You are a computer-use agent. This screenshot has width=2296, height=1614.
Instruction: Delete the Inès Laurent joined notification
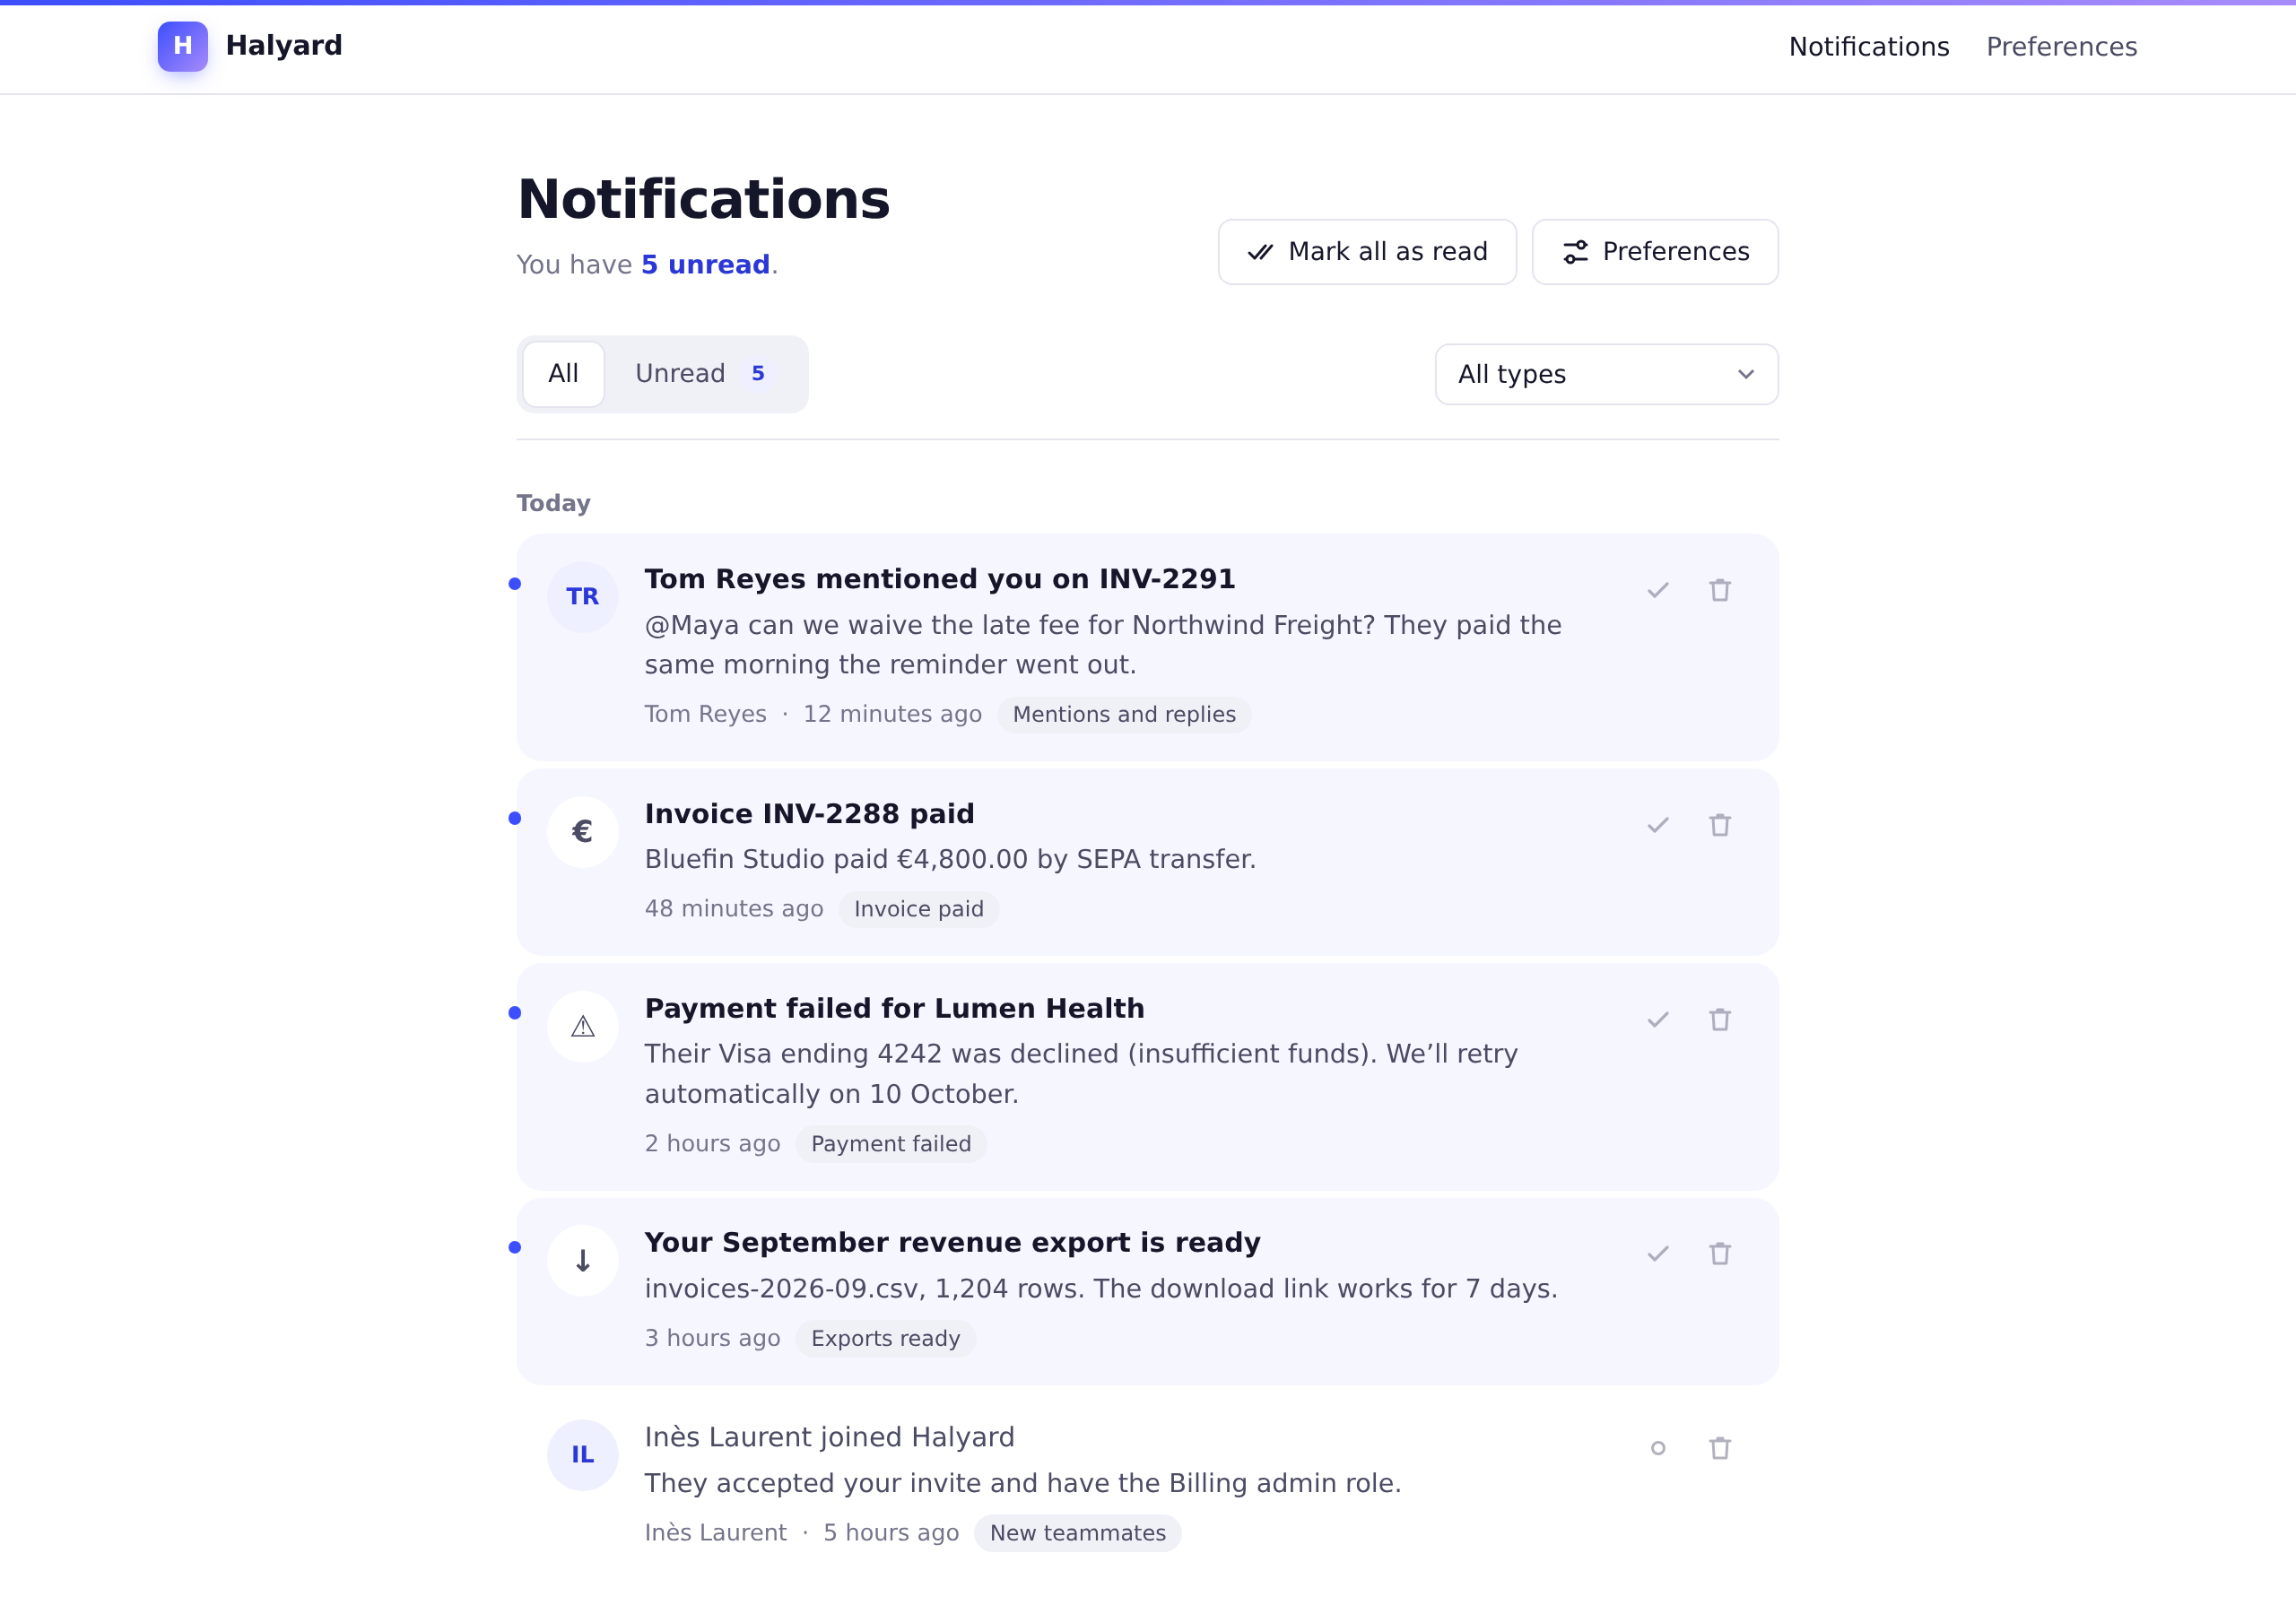(x=1719, y=1448)
